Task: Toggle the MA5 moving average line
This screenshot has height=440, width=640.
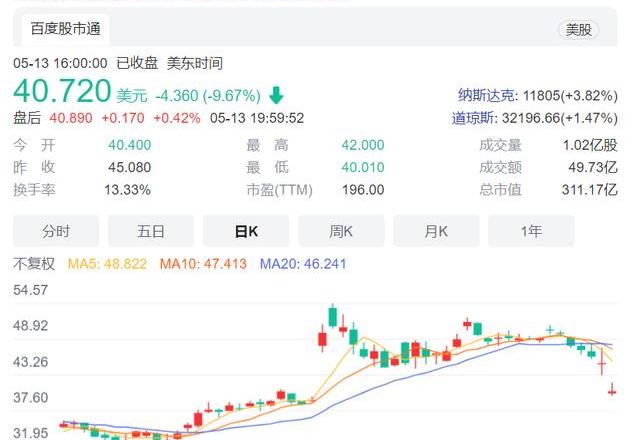Action: point(106,264)
